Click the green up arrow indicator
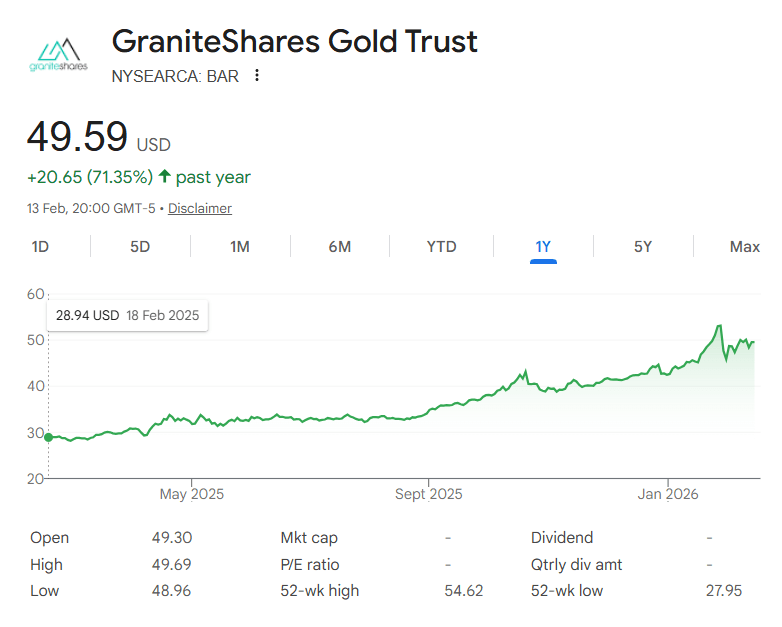This screenshot has width=782, height=627. pyautogui.click(x=164, y=177)
